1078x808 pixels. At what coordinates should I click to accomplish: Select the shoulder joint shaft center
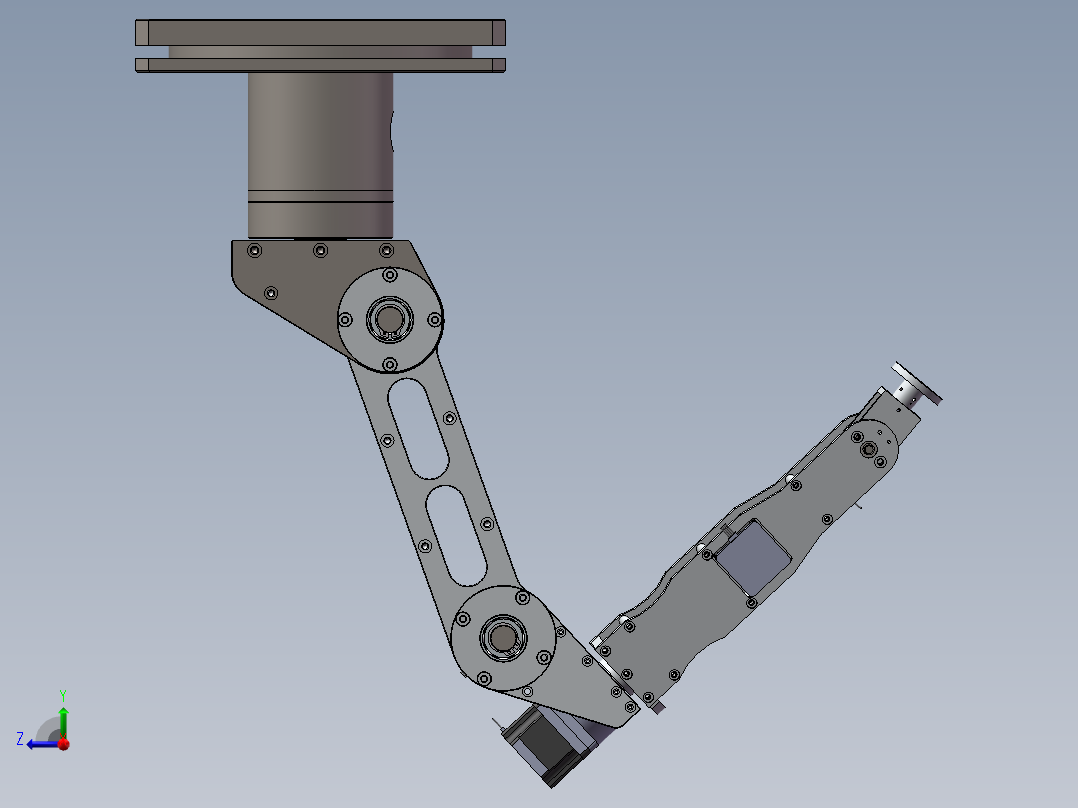(x=390, y=319)
